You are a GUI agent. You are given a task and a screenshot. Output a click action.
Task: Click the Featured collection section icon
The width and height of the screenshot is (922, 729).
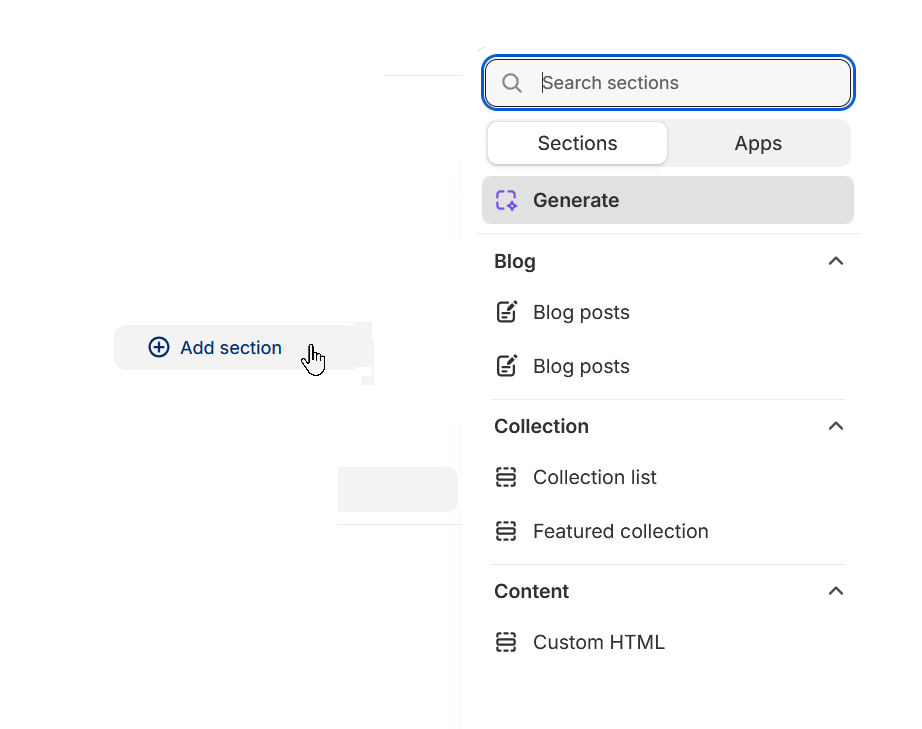[506, 531]
